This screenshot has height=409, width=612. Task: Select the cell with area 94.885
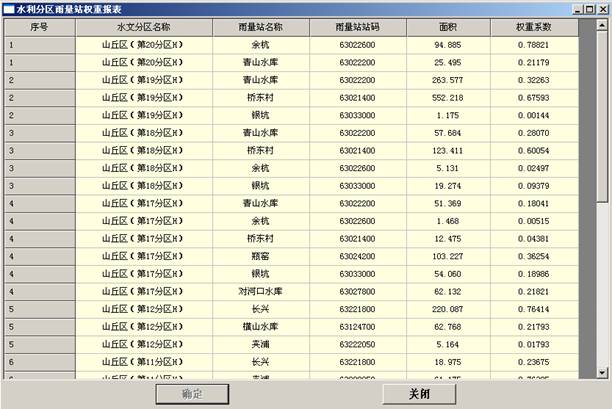[447, 45]
